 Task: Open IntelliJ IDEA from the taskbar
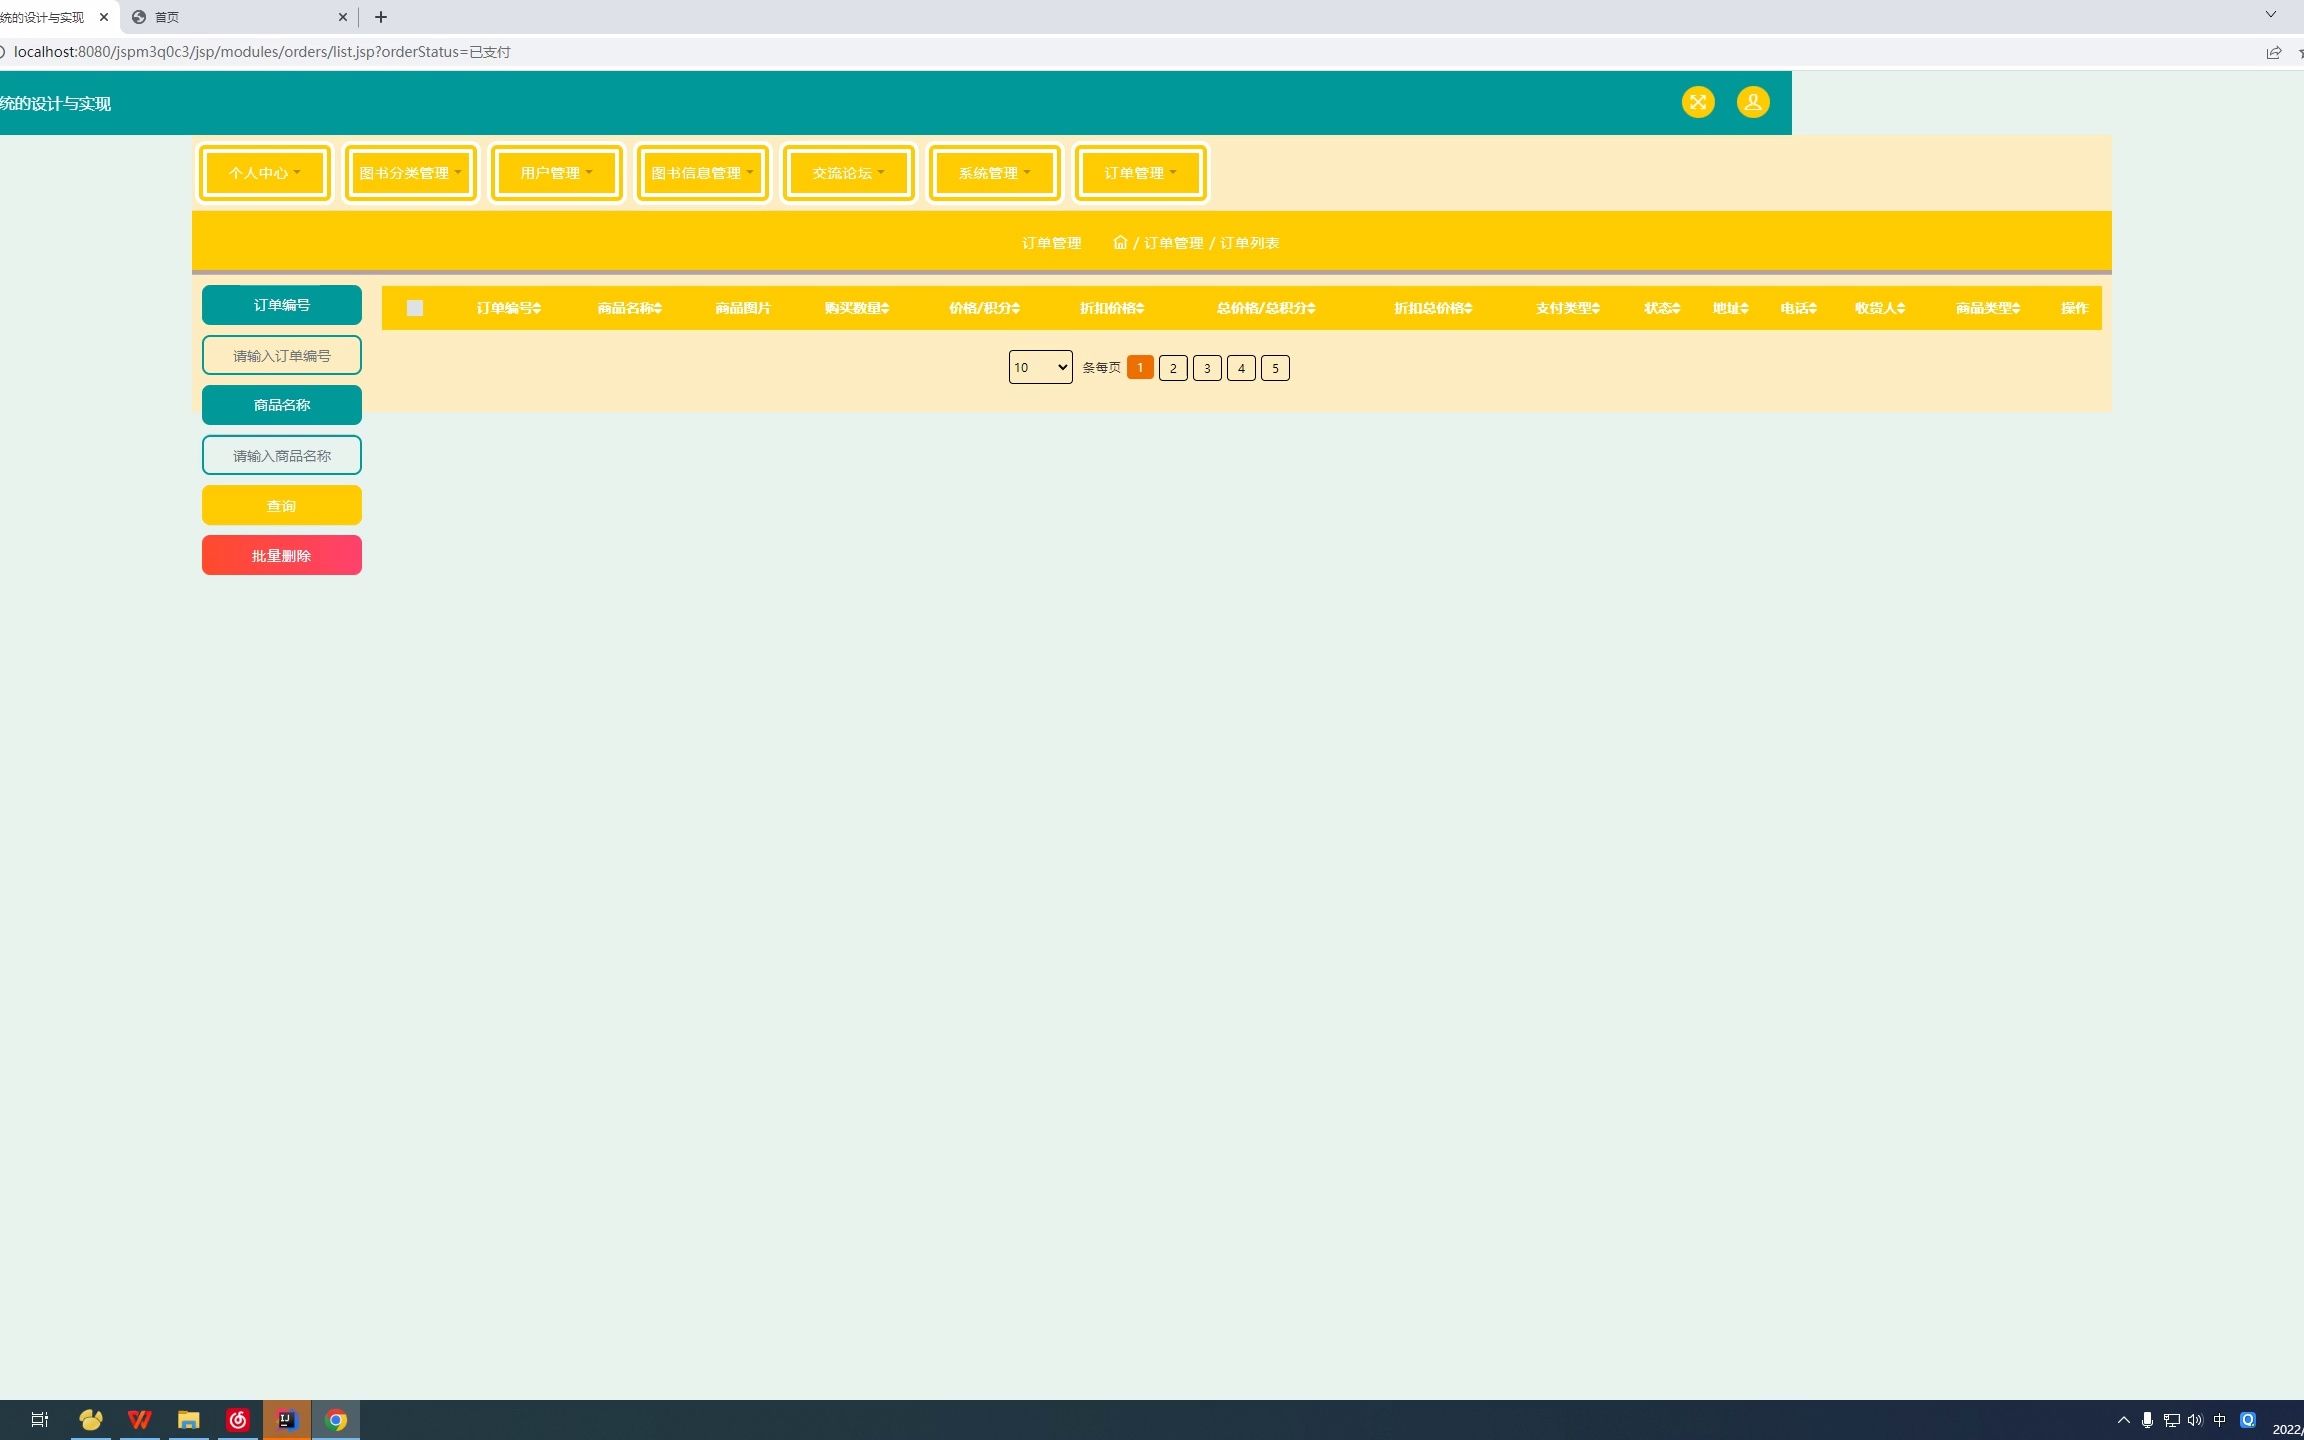[x=286, y=1419]
